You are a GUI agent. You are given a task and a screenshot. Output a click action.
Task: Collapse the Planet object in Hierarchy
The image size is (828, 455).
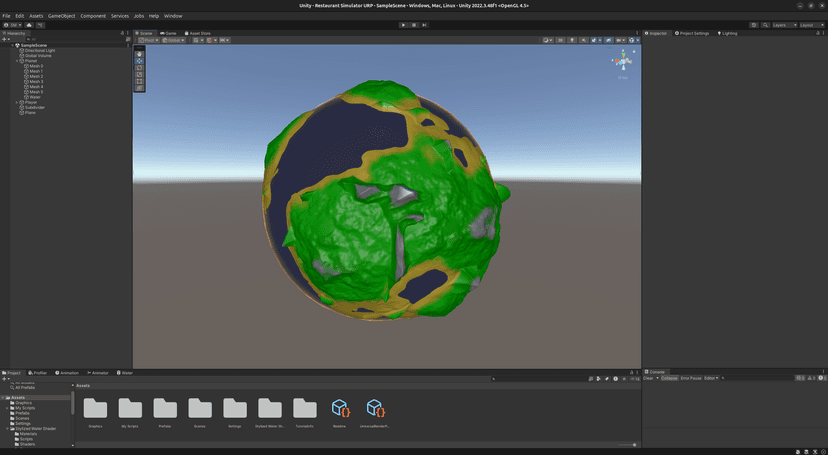click(x=17, y=61)
